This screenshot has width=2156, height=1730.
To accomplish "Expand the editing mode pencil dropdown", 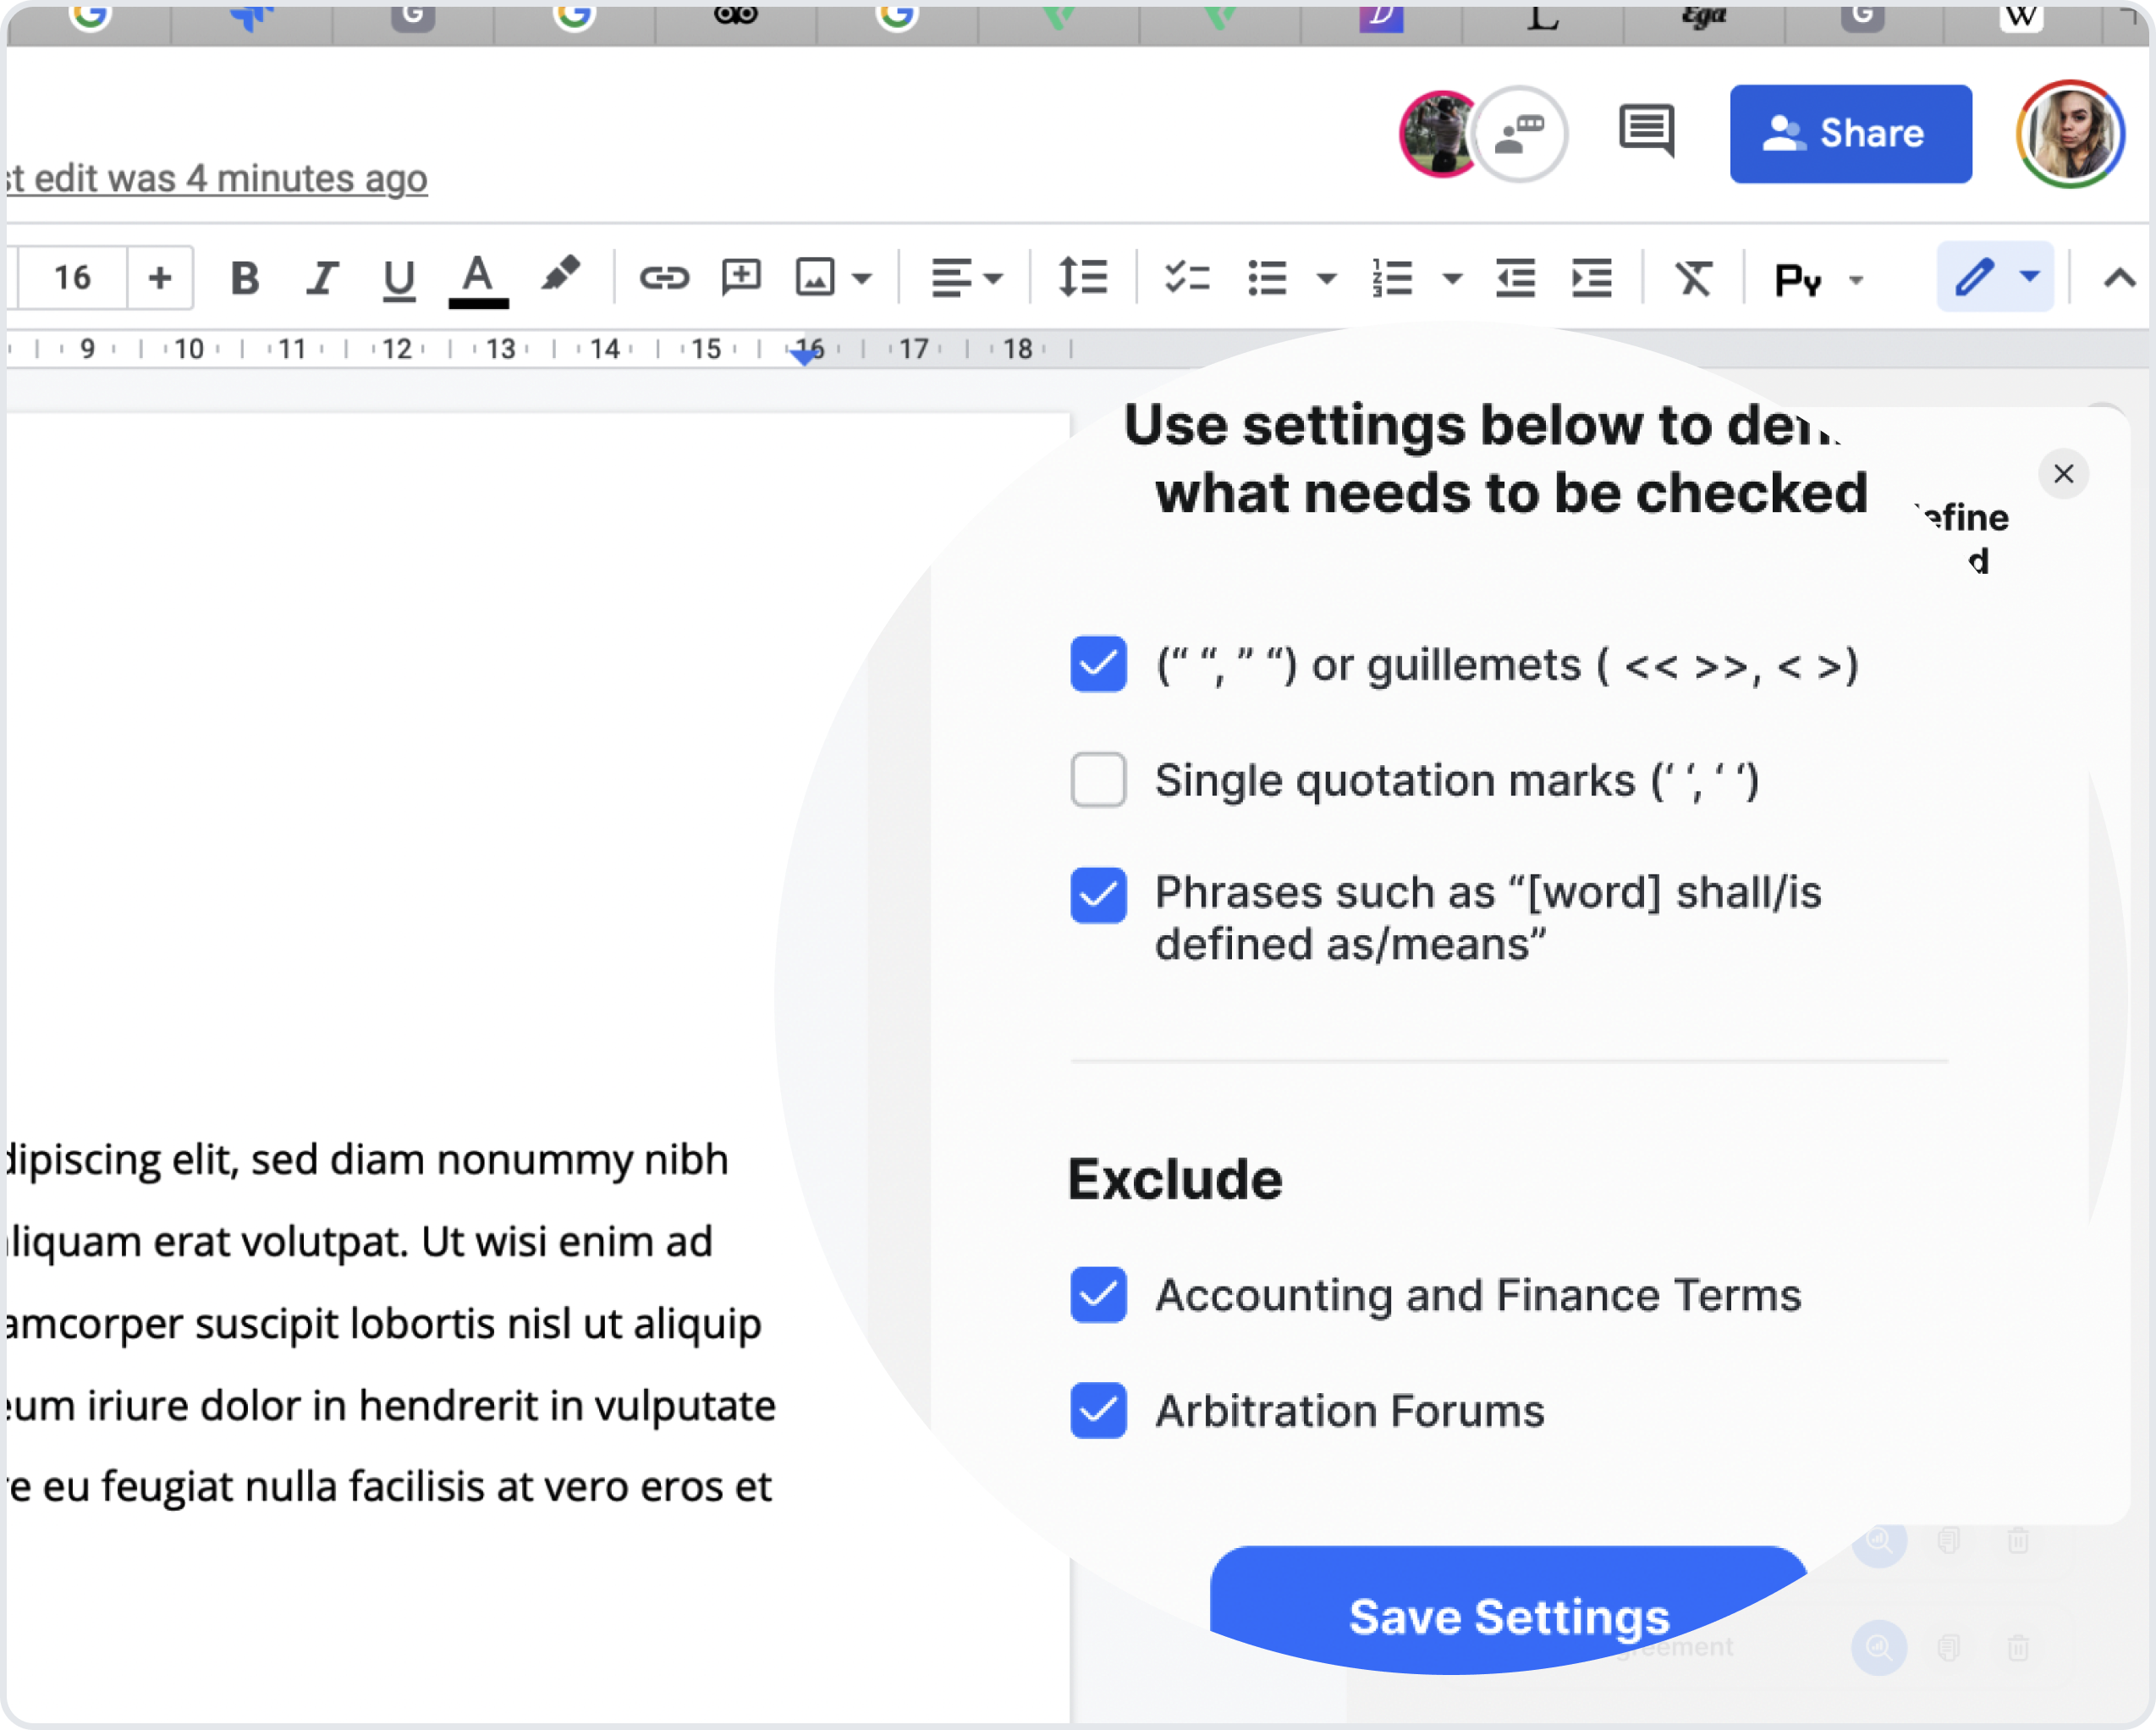I will [2030, 276].
